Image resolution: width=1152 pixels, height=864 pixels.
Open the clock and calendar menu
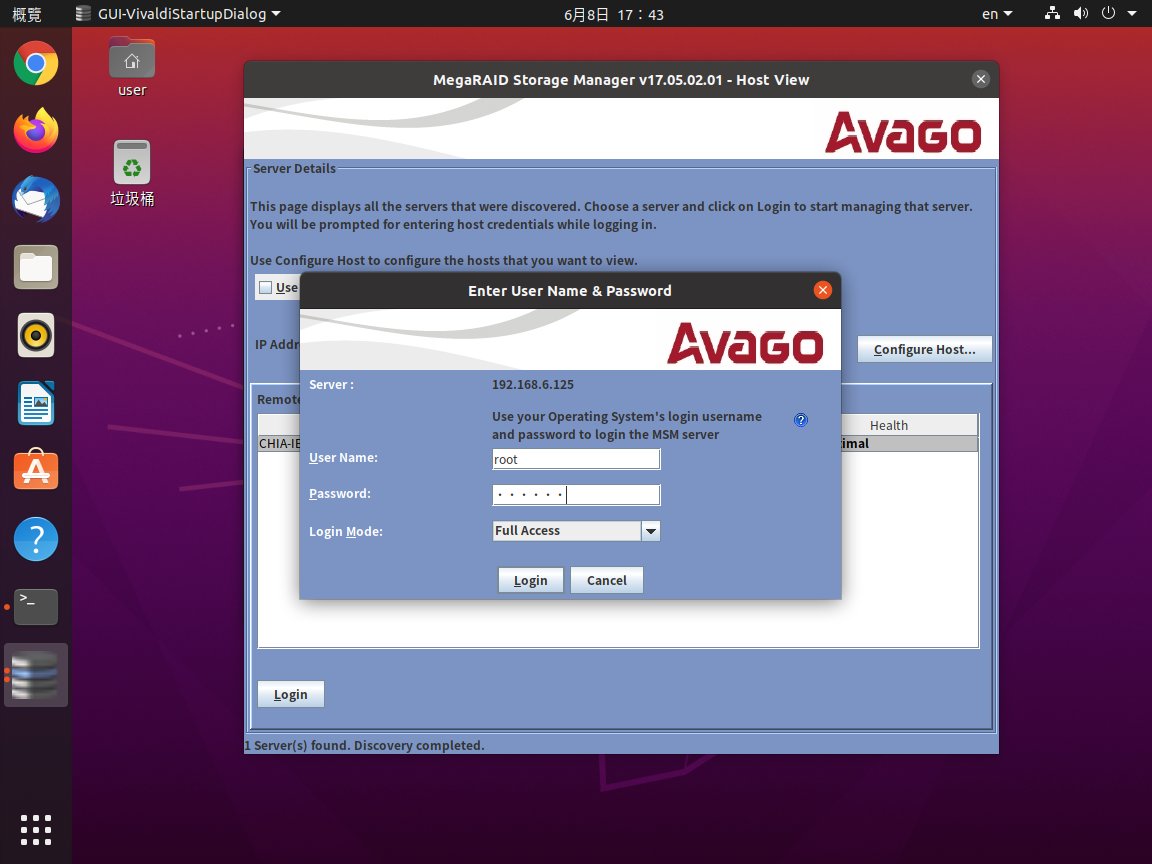[x=614, y=14]
